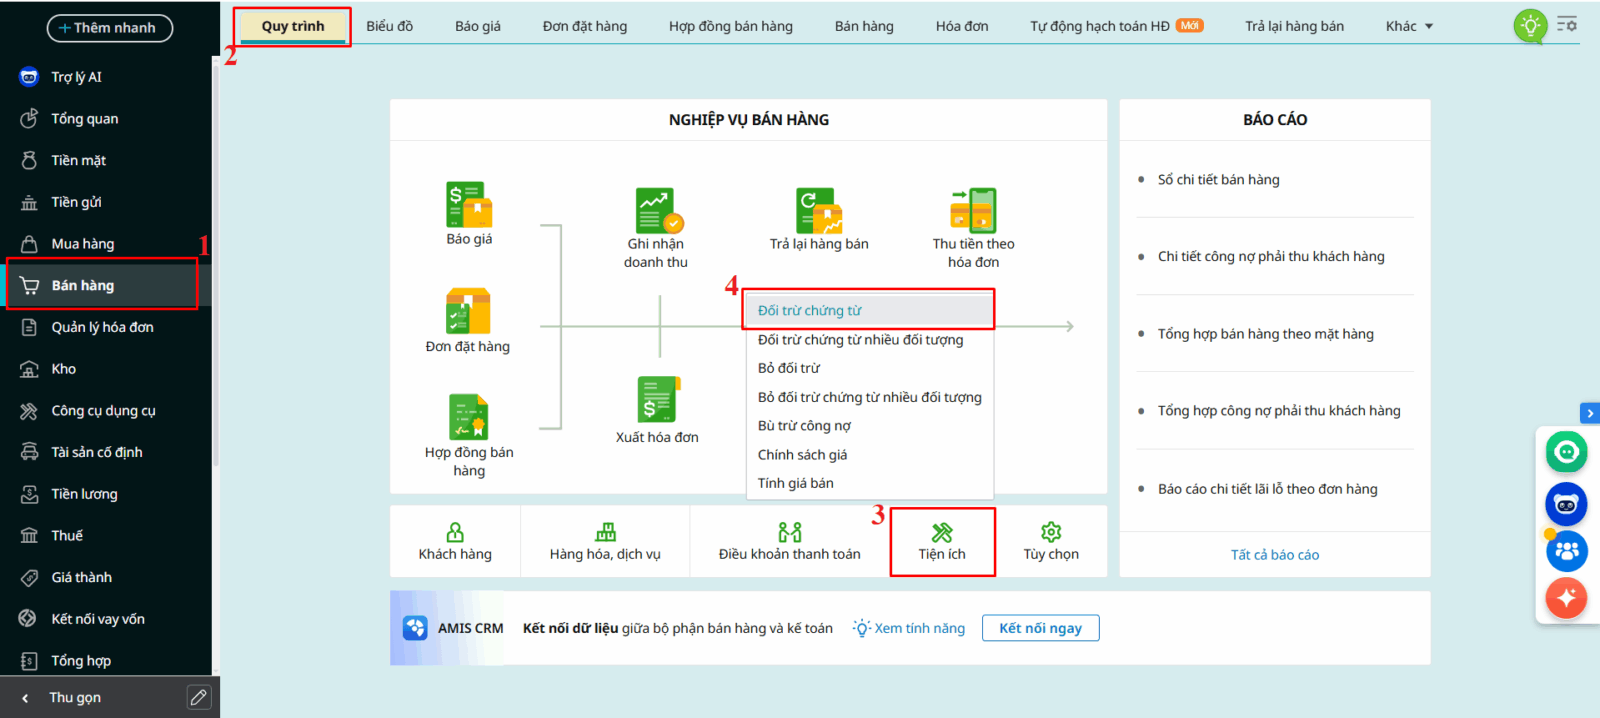The width and height of the screenshot is (1600, 718).
Task: Click the sidebar edit pencil icon
Action: tap(199, 698)
